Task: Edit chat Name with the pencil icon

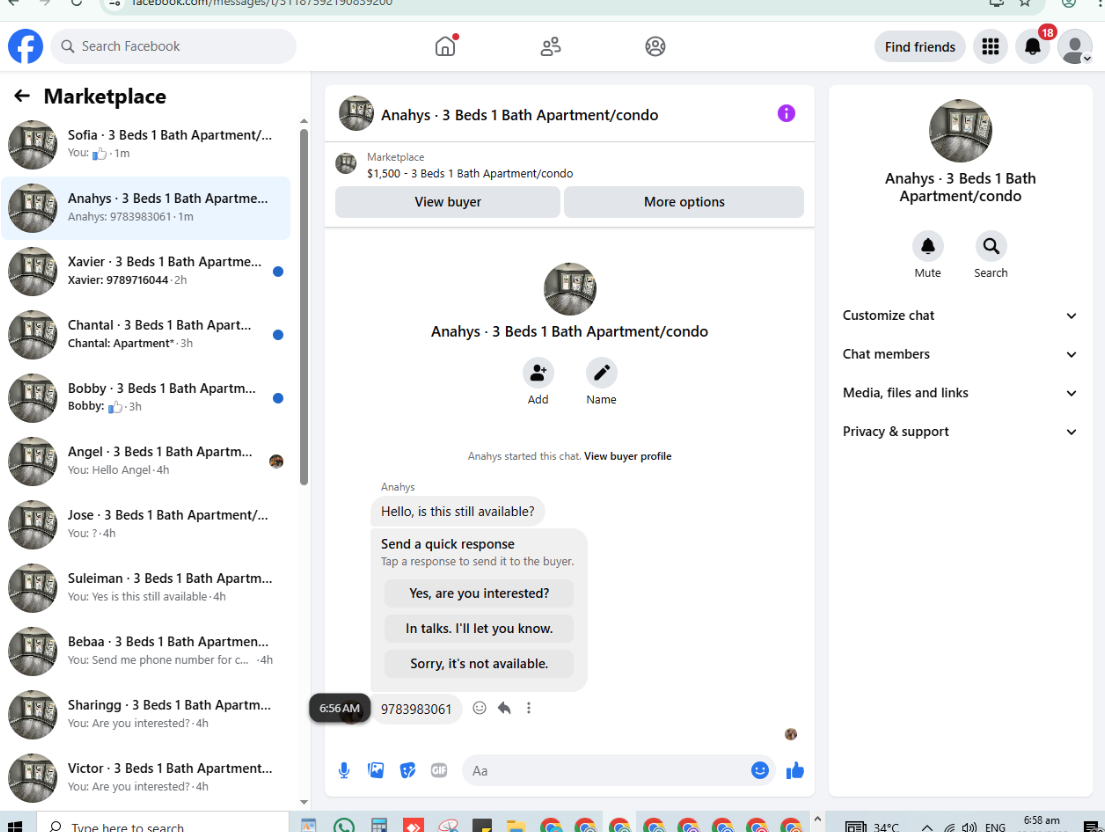Action: pos(601,373)
